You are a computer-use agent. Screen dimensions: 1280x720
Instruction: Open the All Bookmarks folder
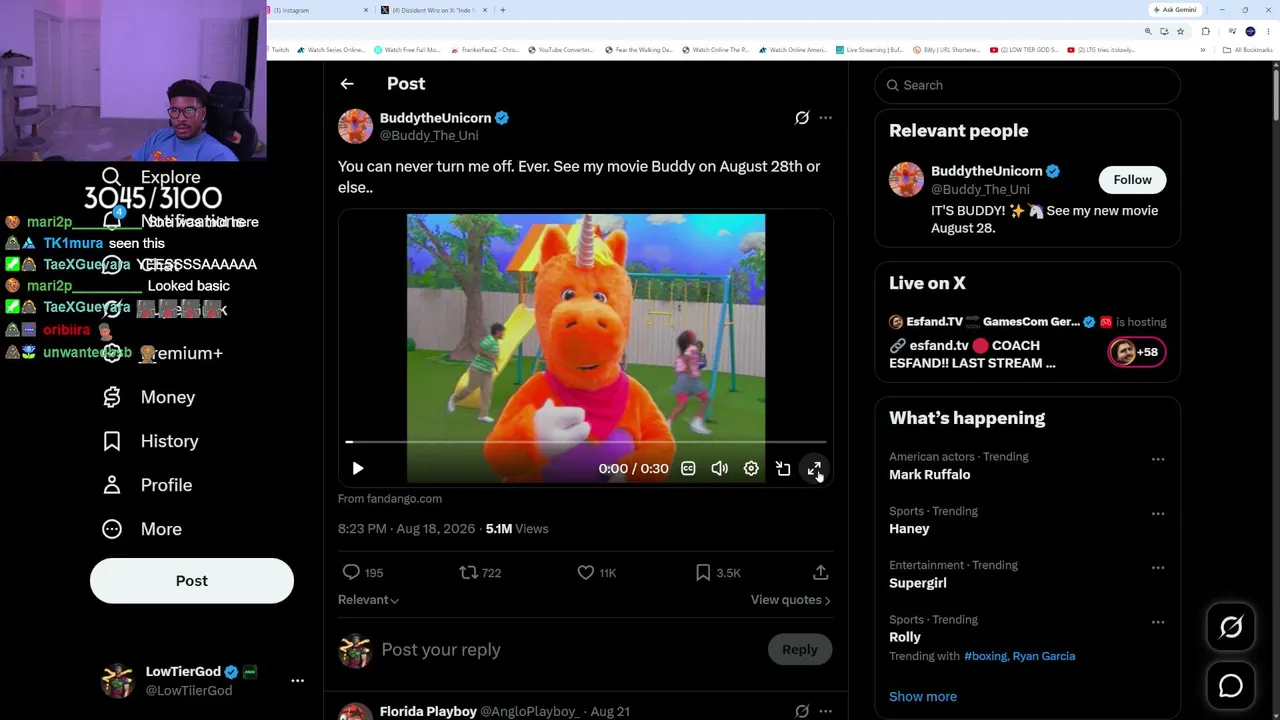pyautogui.click(x=1248, y=50)
